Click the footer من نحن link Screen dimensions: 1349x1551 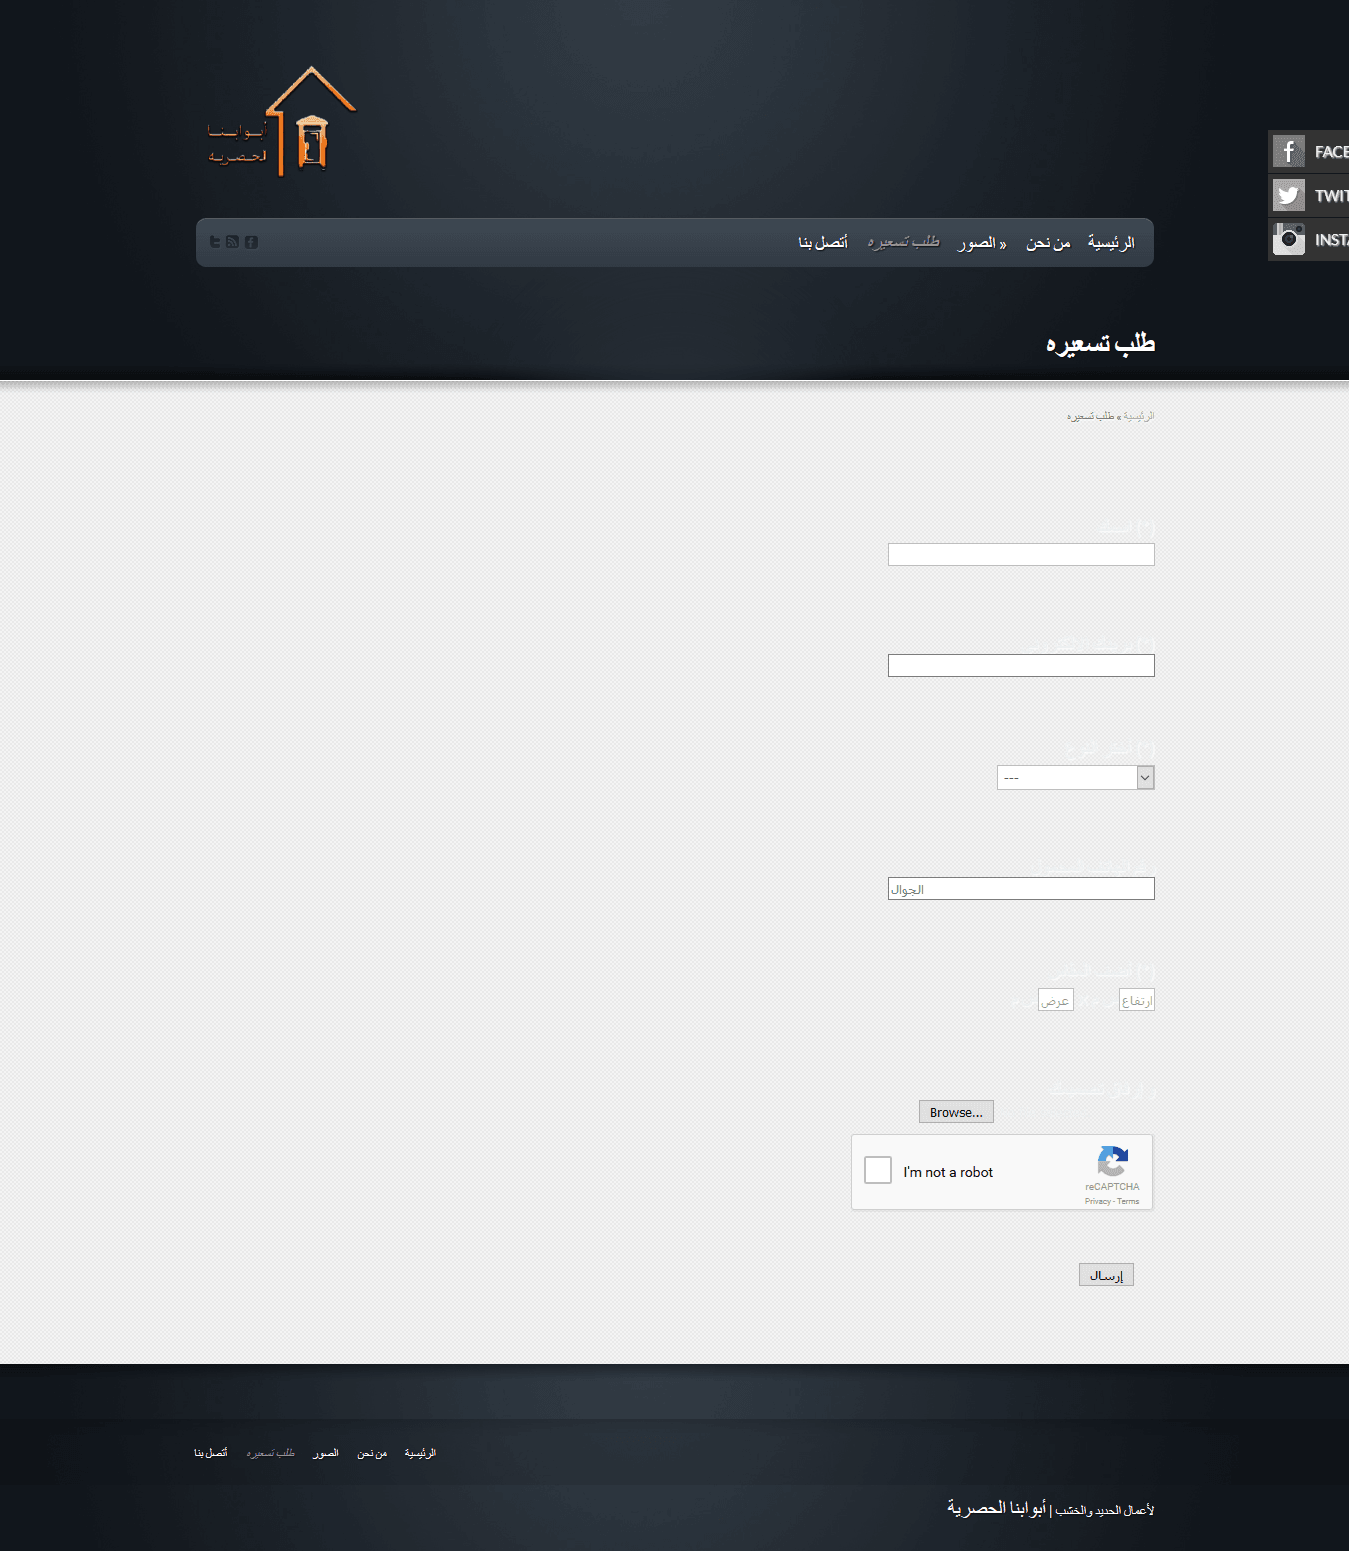coord(372,1453)
